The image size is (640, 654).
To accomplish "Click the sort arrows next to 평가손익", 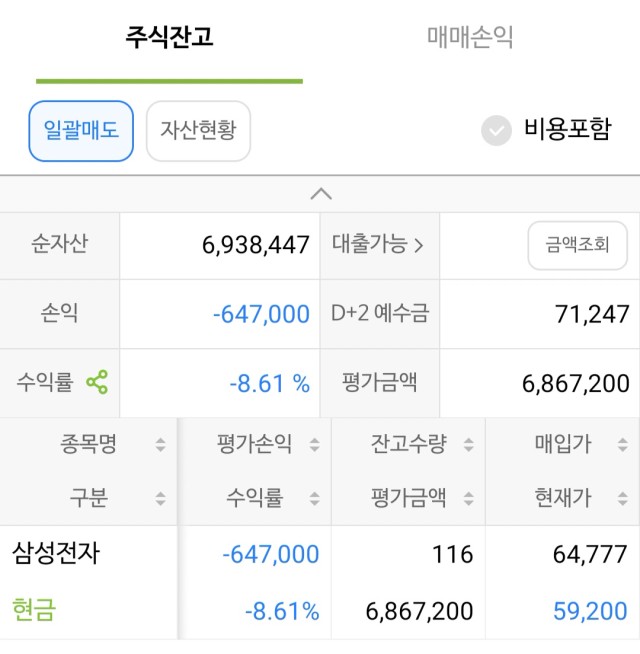I will tap(315, 445).
